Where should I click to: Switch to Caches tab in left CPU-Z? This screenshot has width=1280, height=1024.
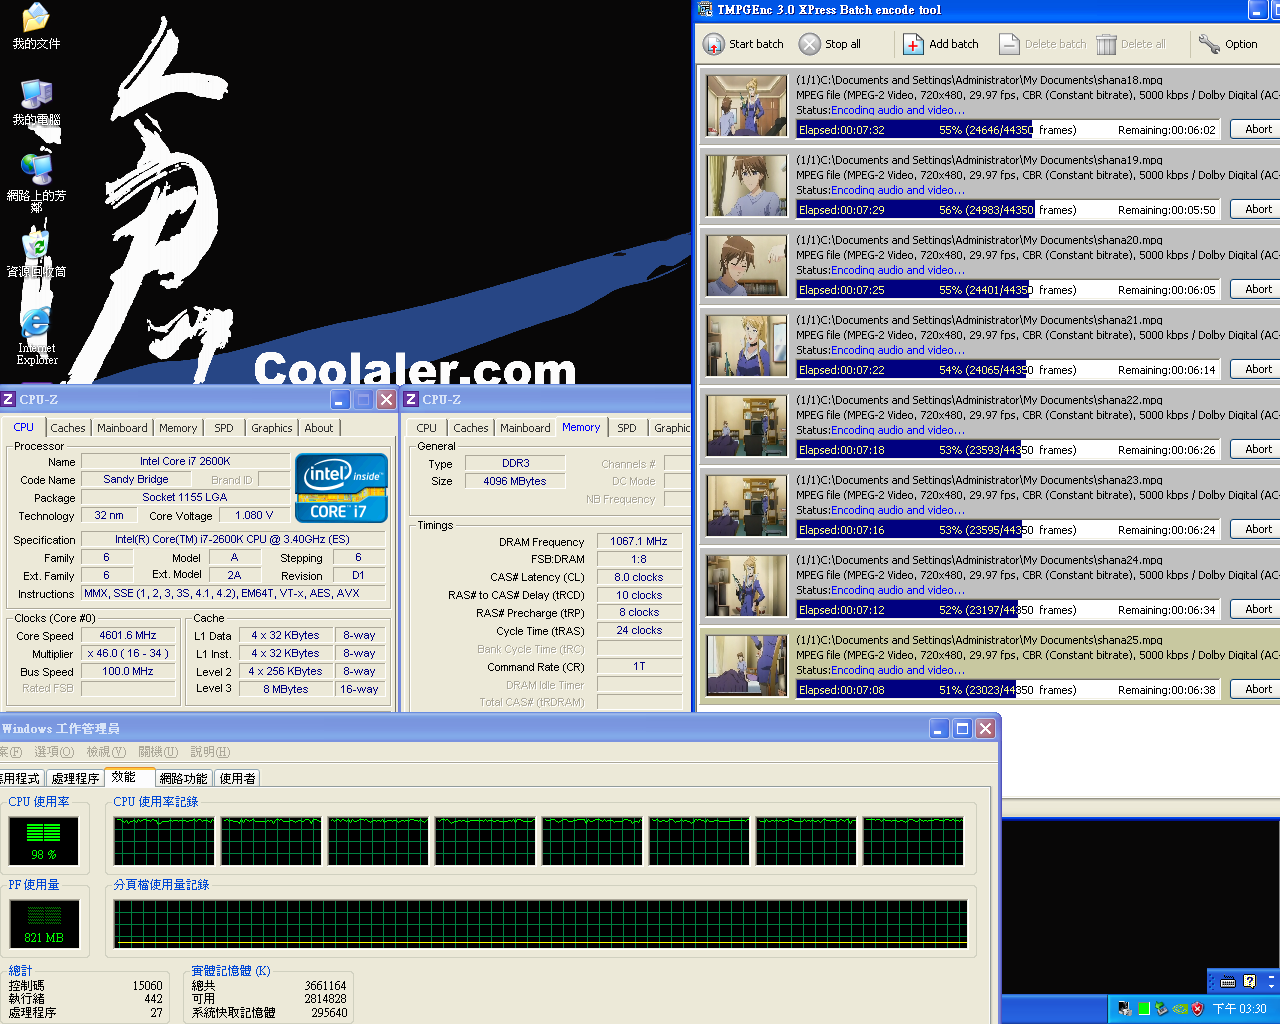pyautogui.click(x=68, y=428)
